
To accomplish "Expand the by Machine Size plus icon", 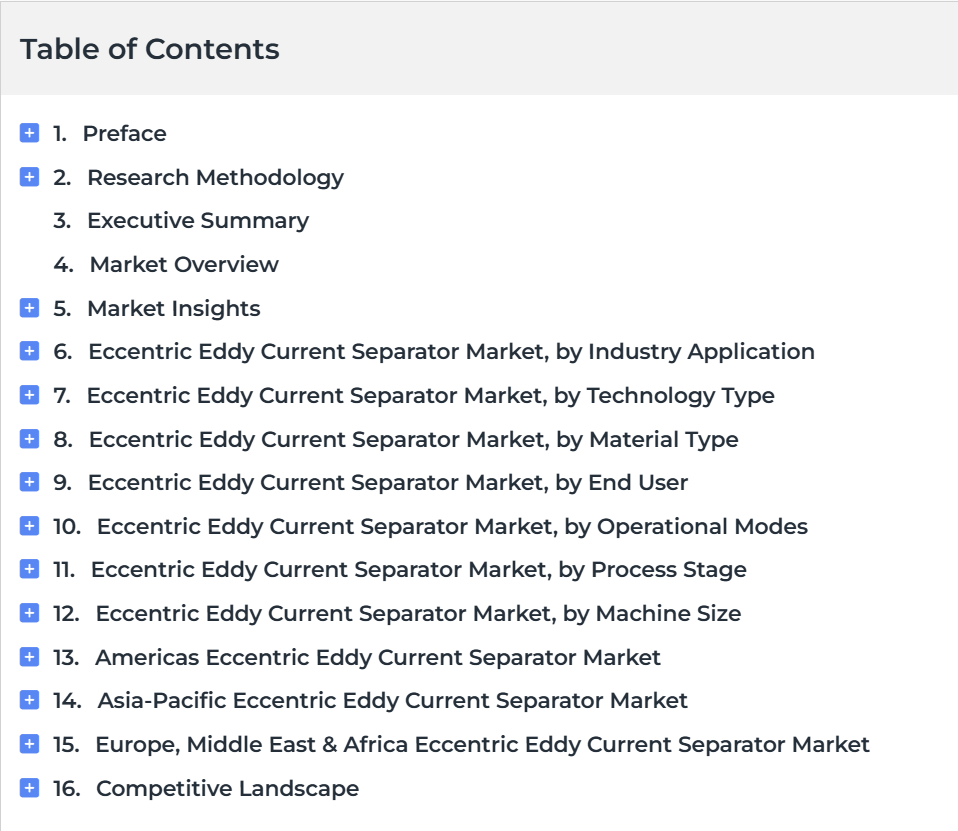I will point(29,612).
